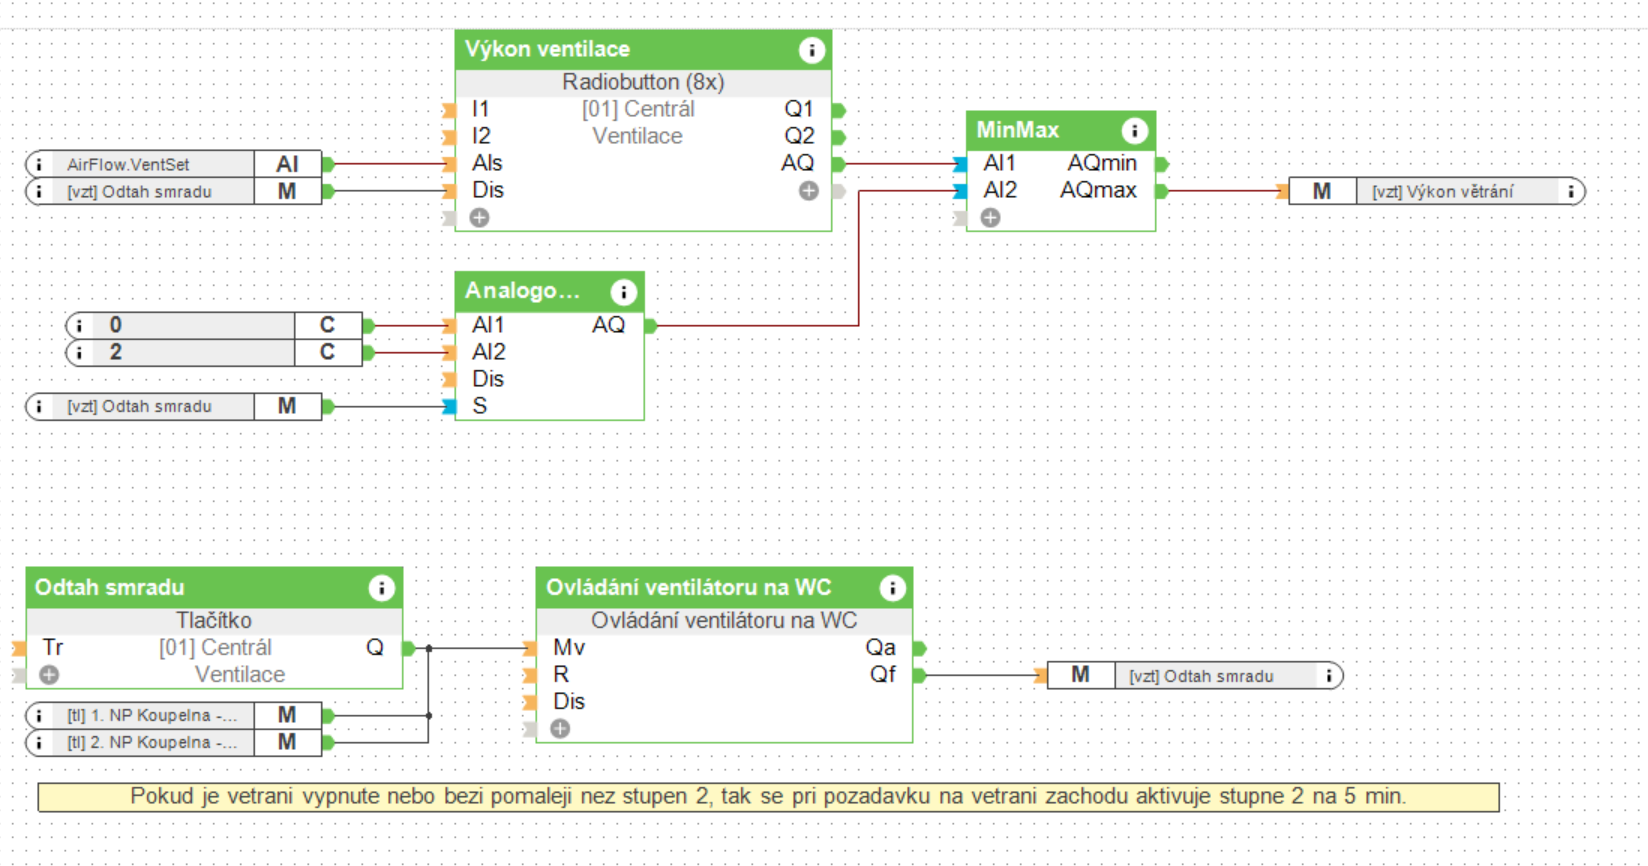Click info icon on MinMax block

(x=1134, y=131)
